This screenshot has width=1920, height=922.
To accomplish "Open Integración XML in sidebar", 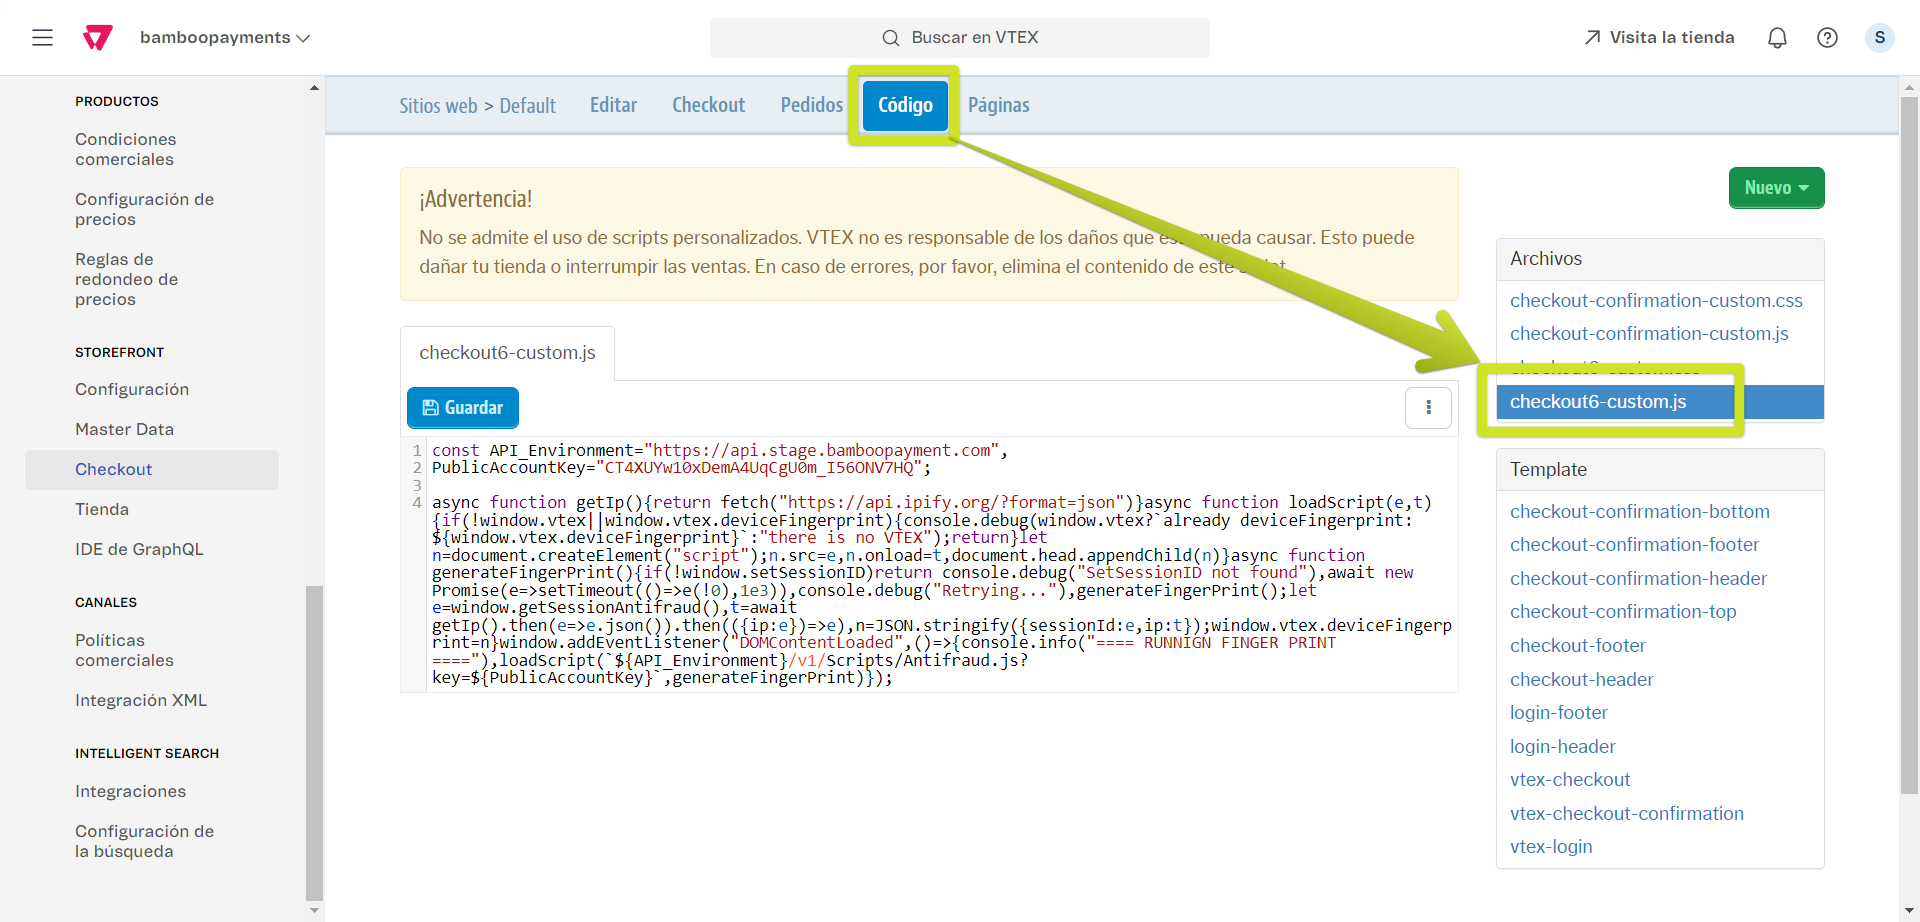I will tap(141, 700).
